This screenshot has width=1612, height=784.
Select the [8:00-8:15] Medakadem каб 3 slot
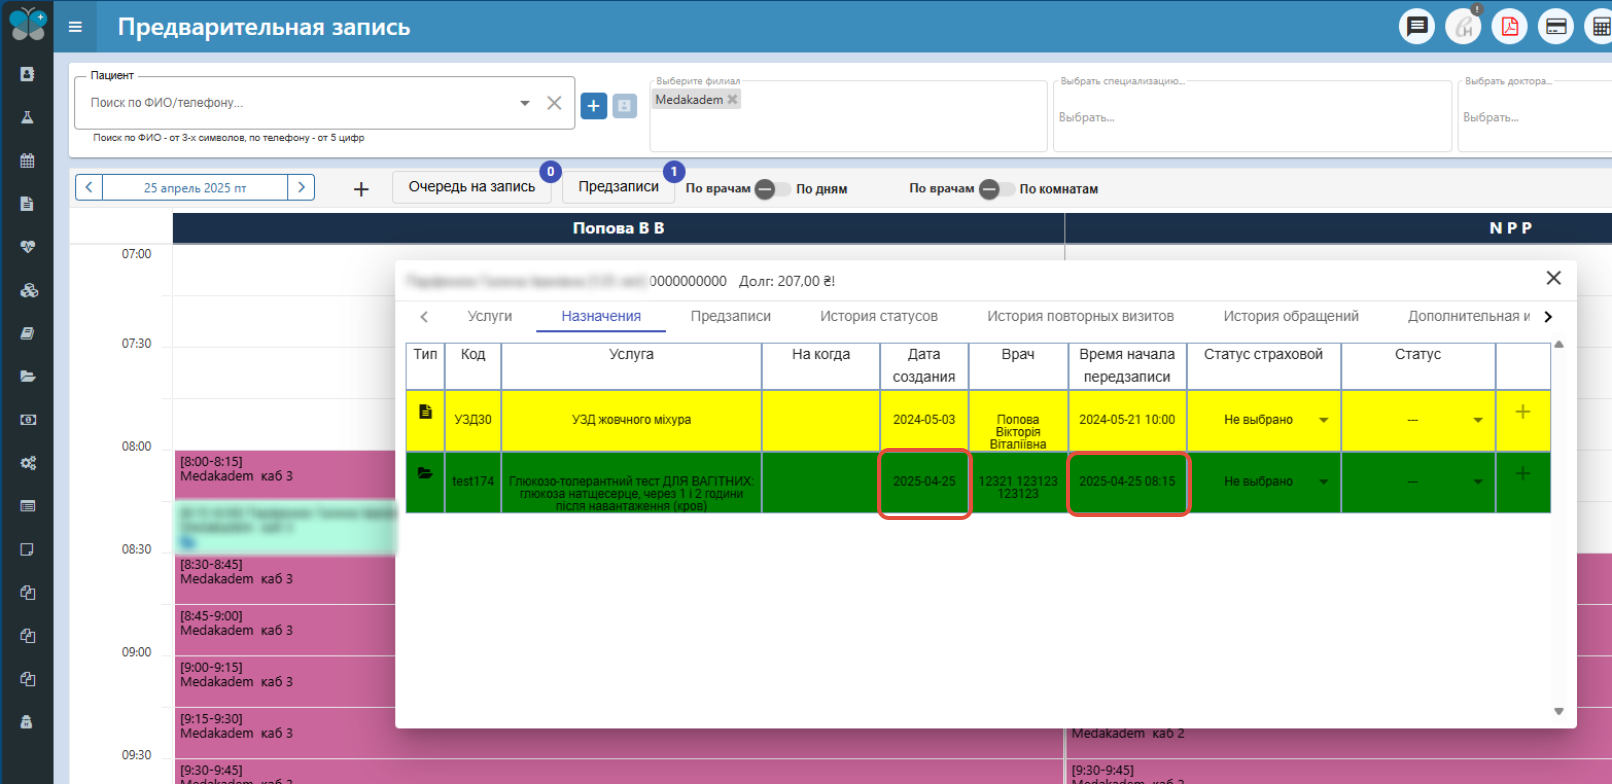286,475
